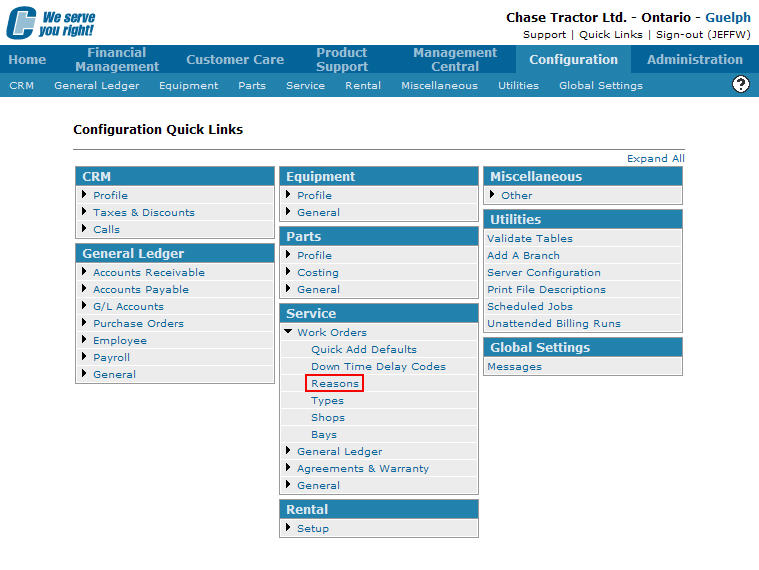Open Server Configuration link
Screen dimensions: 759x570
point(544,272)
